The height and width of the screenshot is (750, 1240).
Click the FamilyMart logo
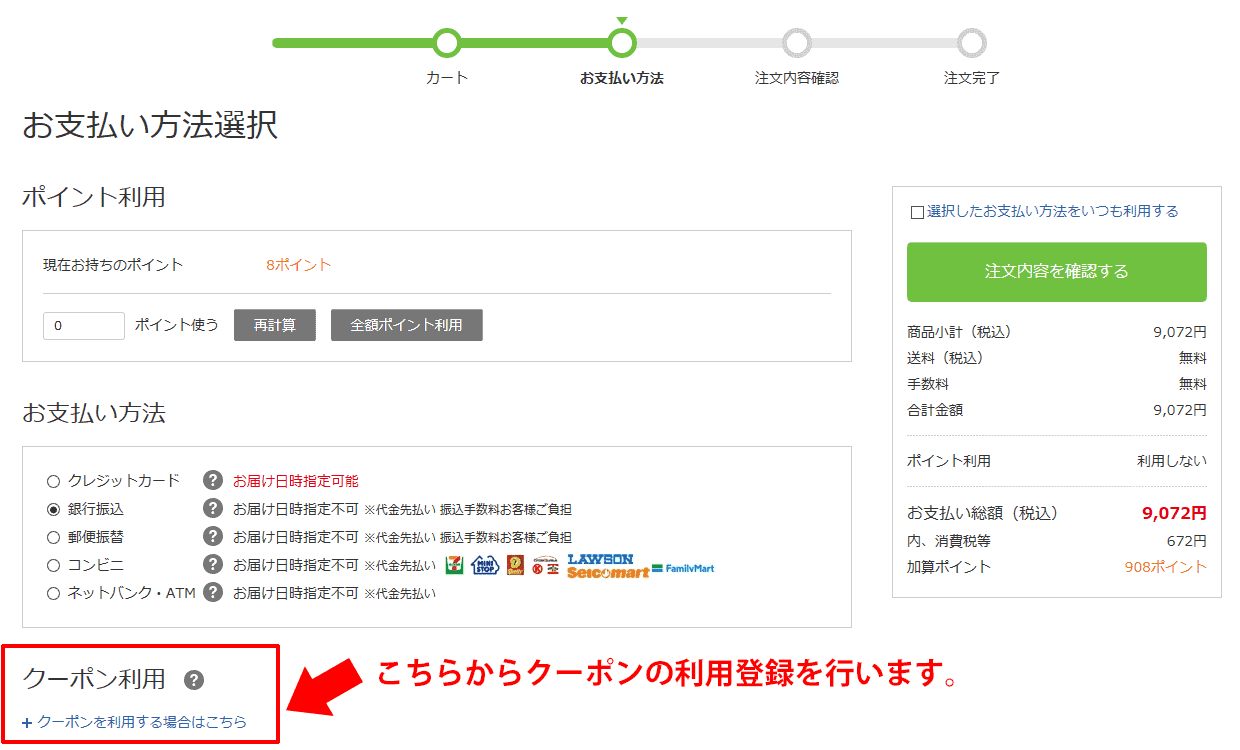(x=684, y=569)
